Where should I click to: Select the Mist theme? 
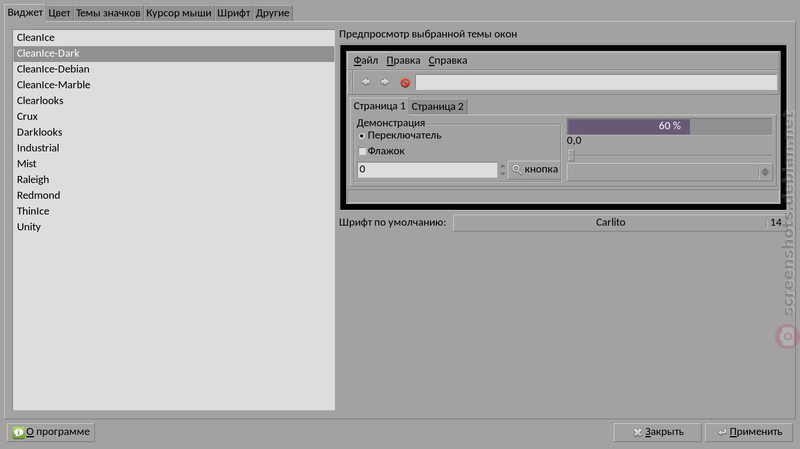pos(173,164)
